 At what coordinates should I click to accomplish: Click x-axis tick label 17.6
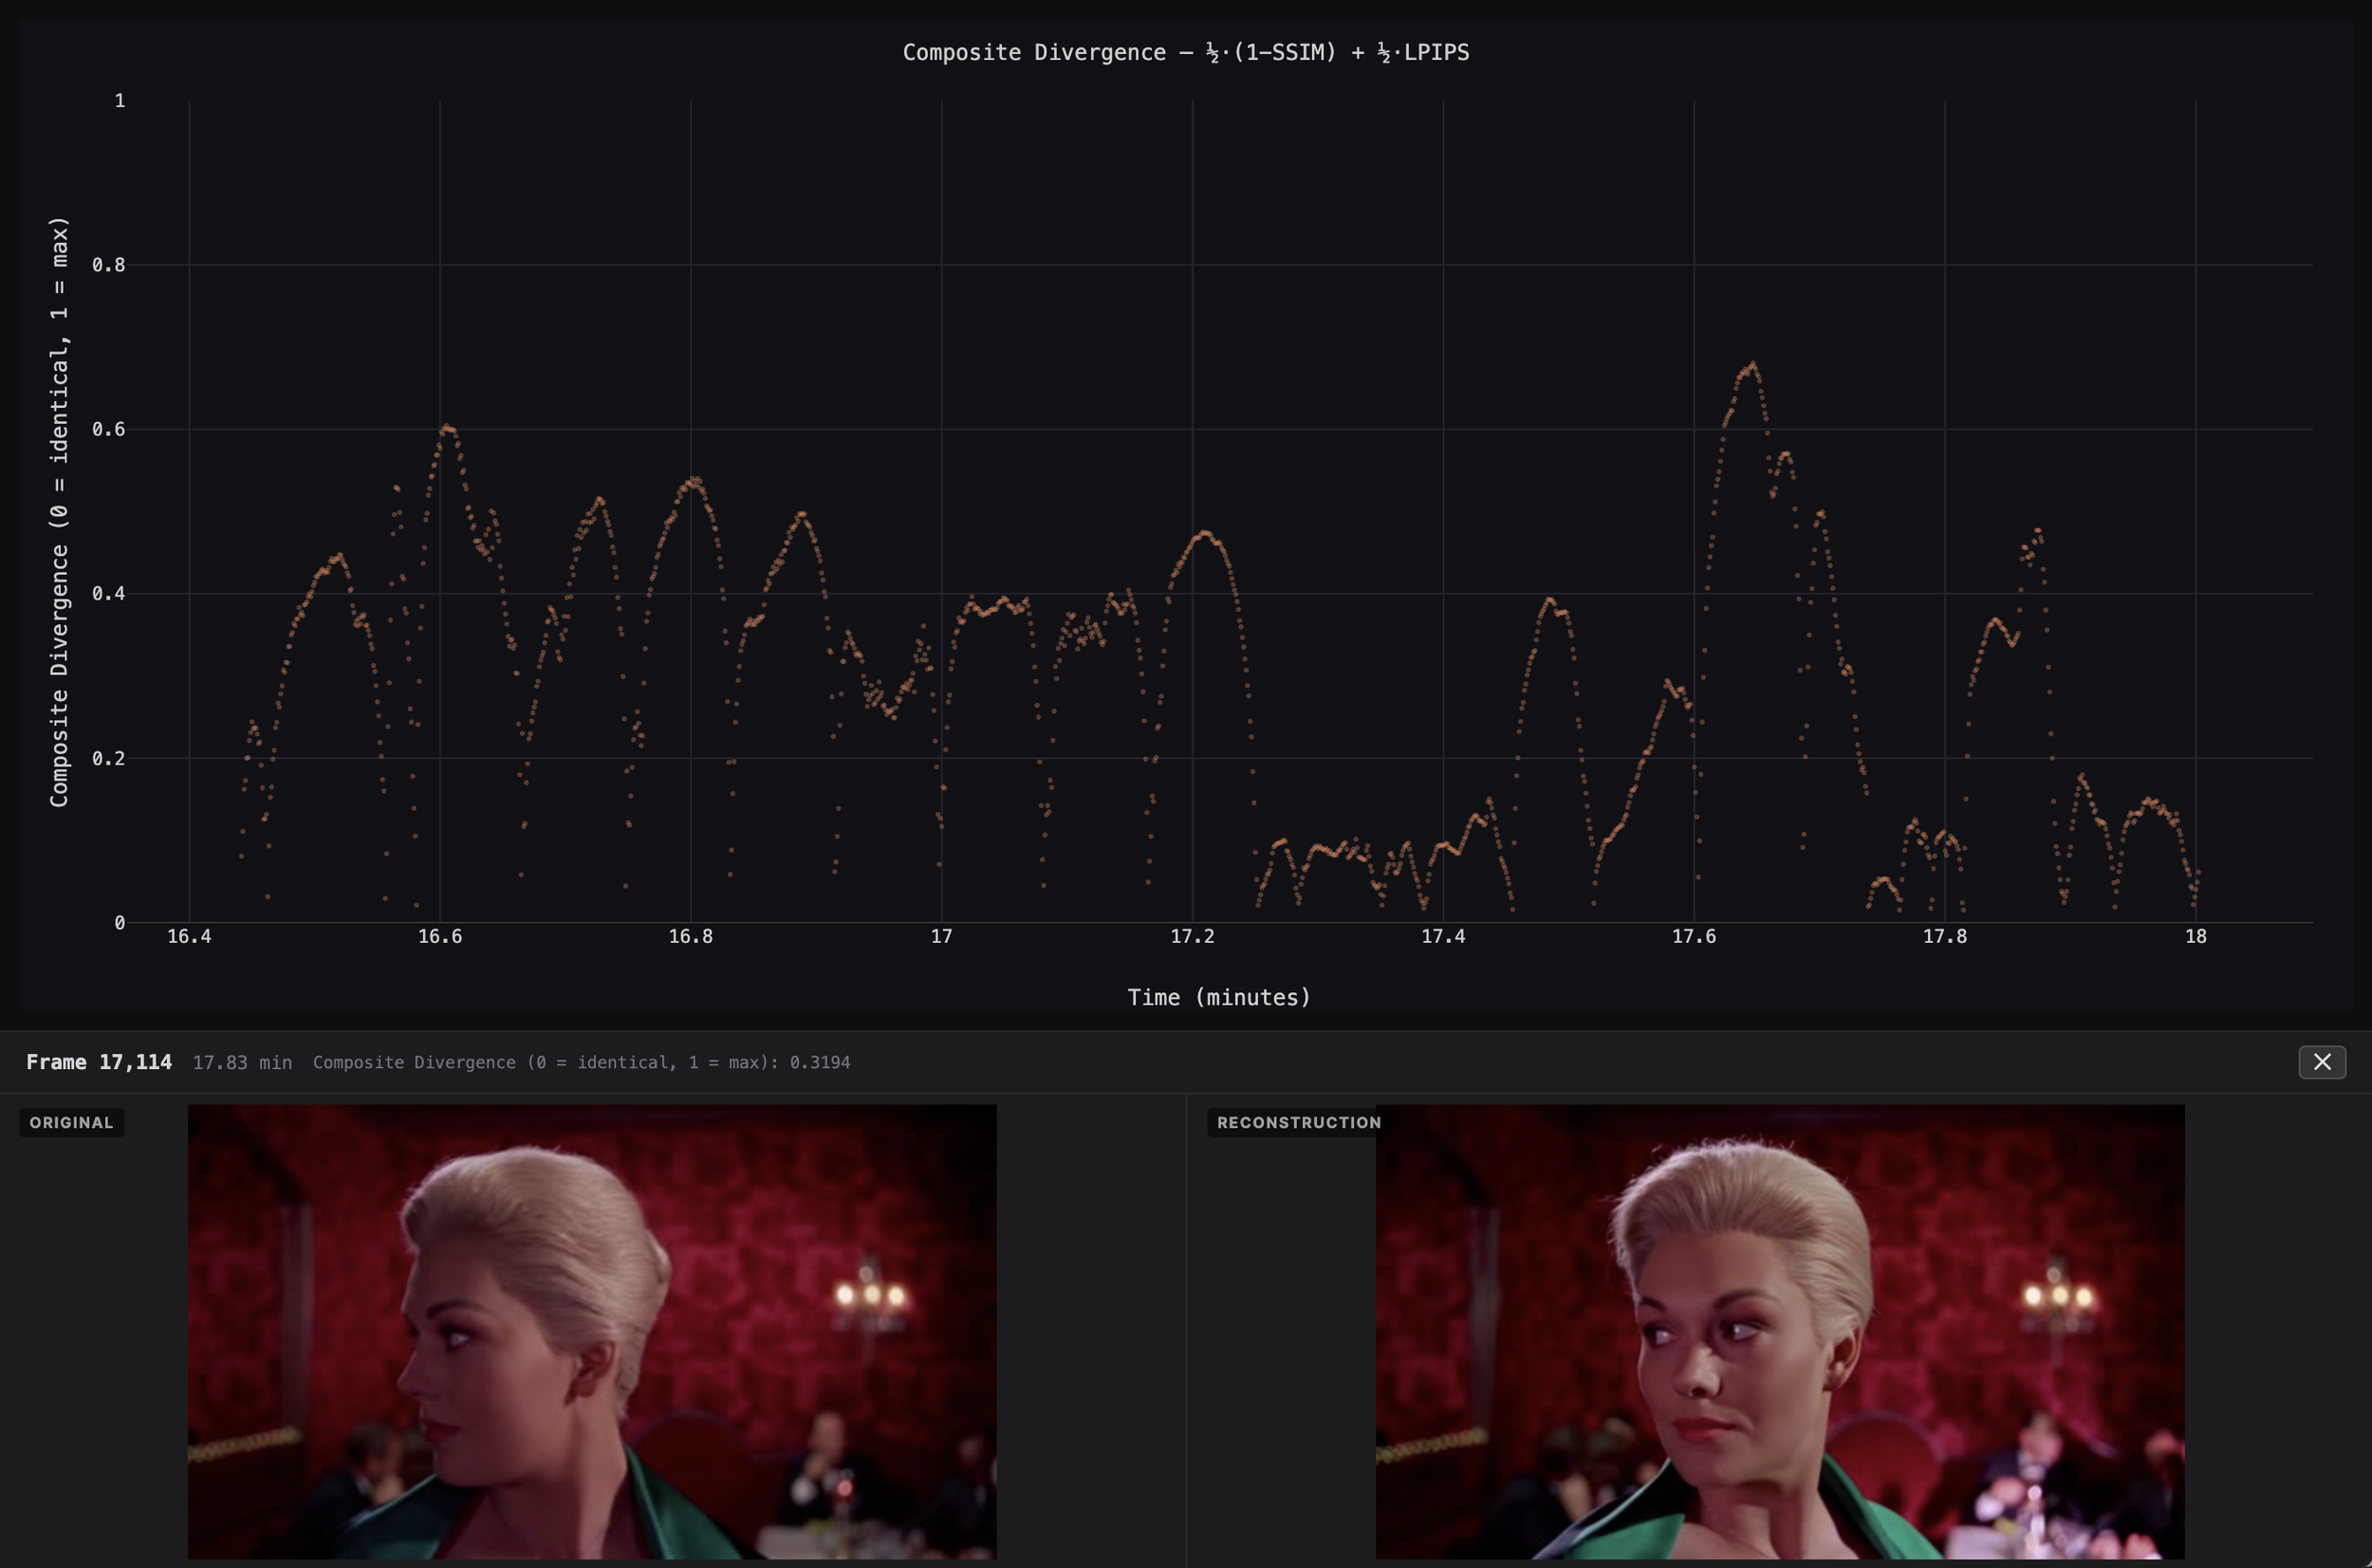click(1694, 936)
